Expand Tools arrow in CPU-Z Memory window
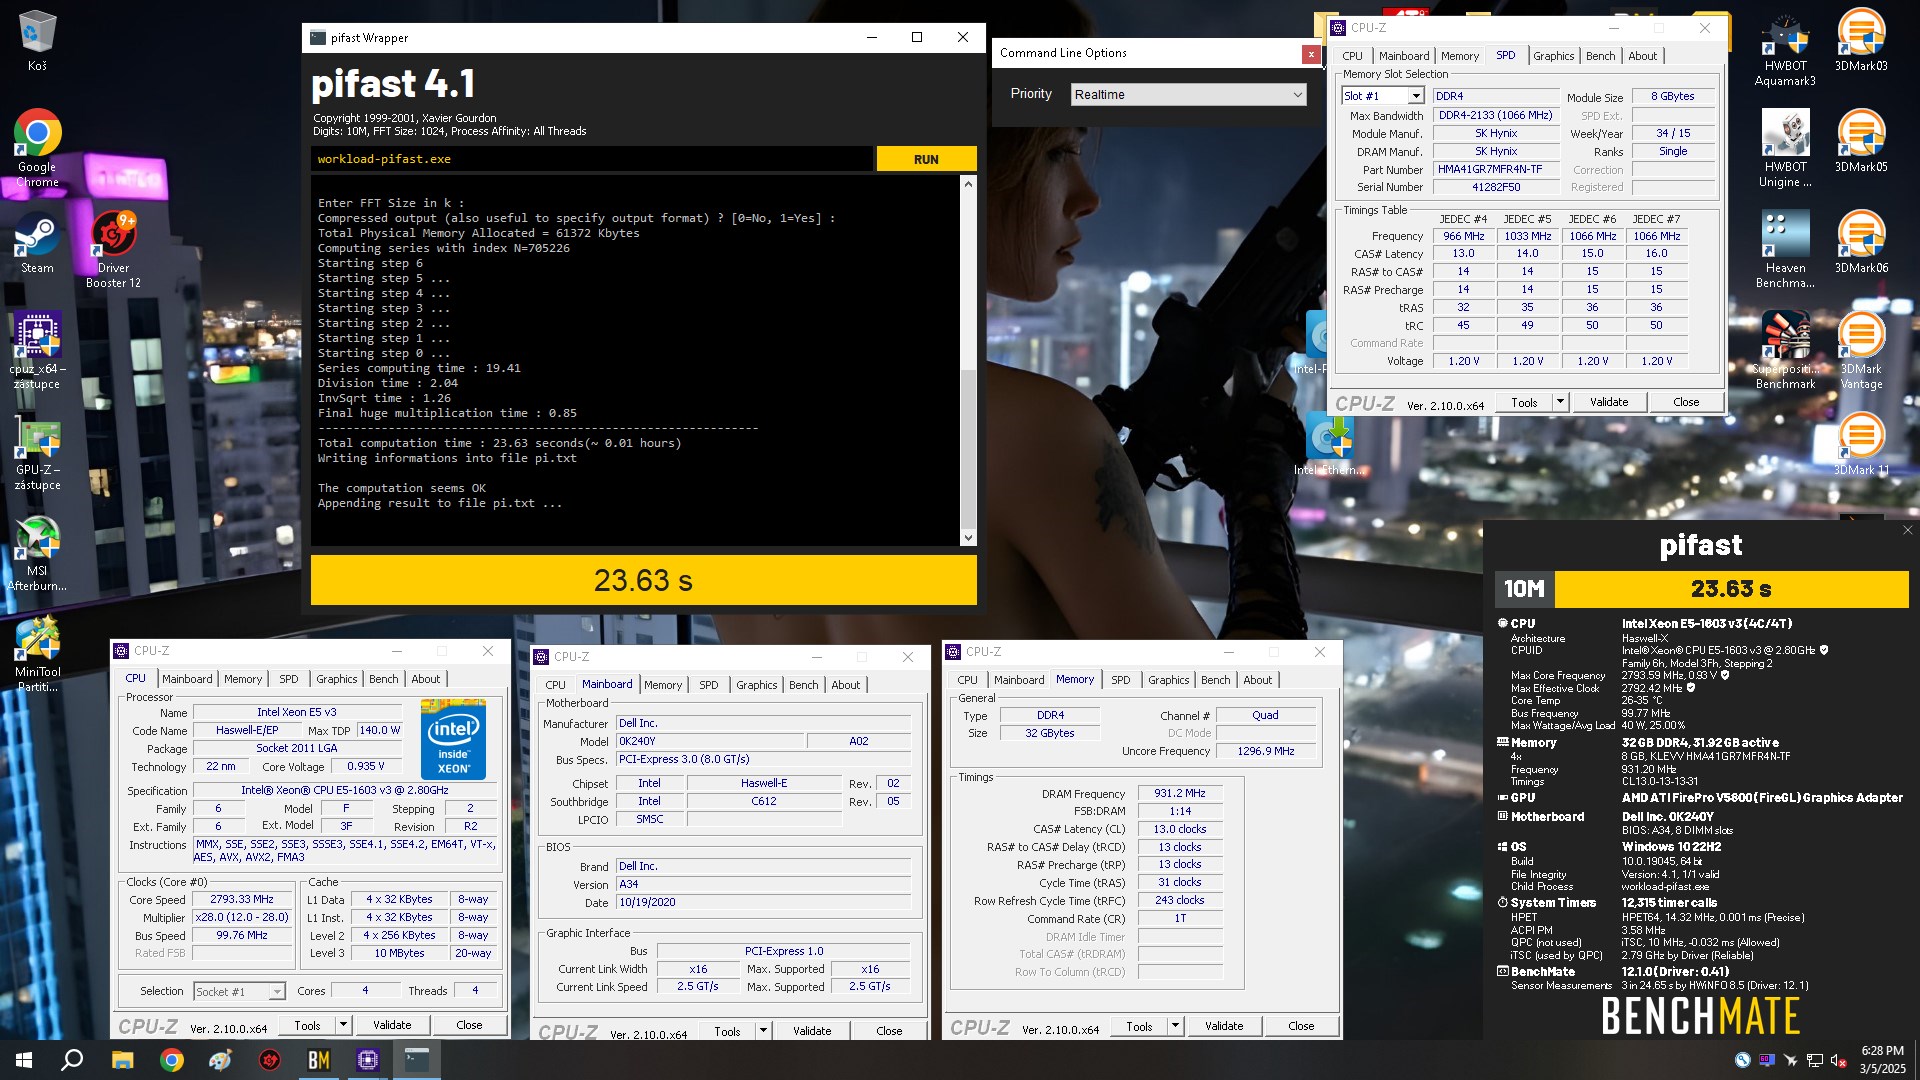 [x=1174, y=1026]
